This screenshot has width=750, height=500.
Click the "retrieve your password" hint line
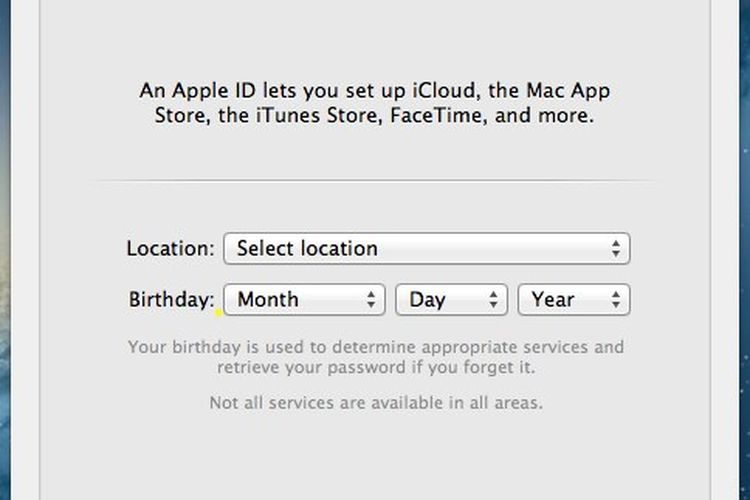coord(376,367)
